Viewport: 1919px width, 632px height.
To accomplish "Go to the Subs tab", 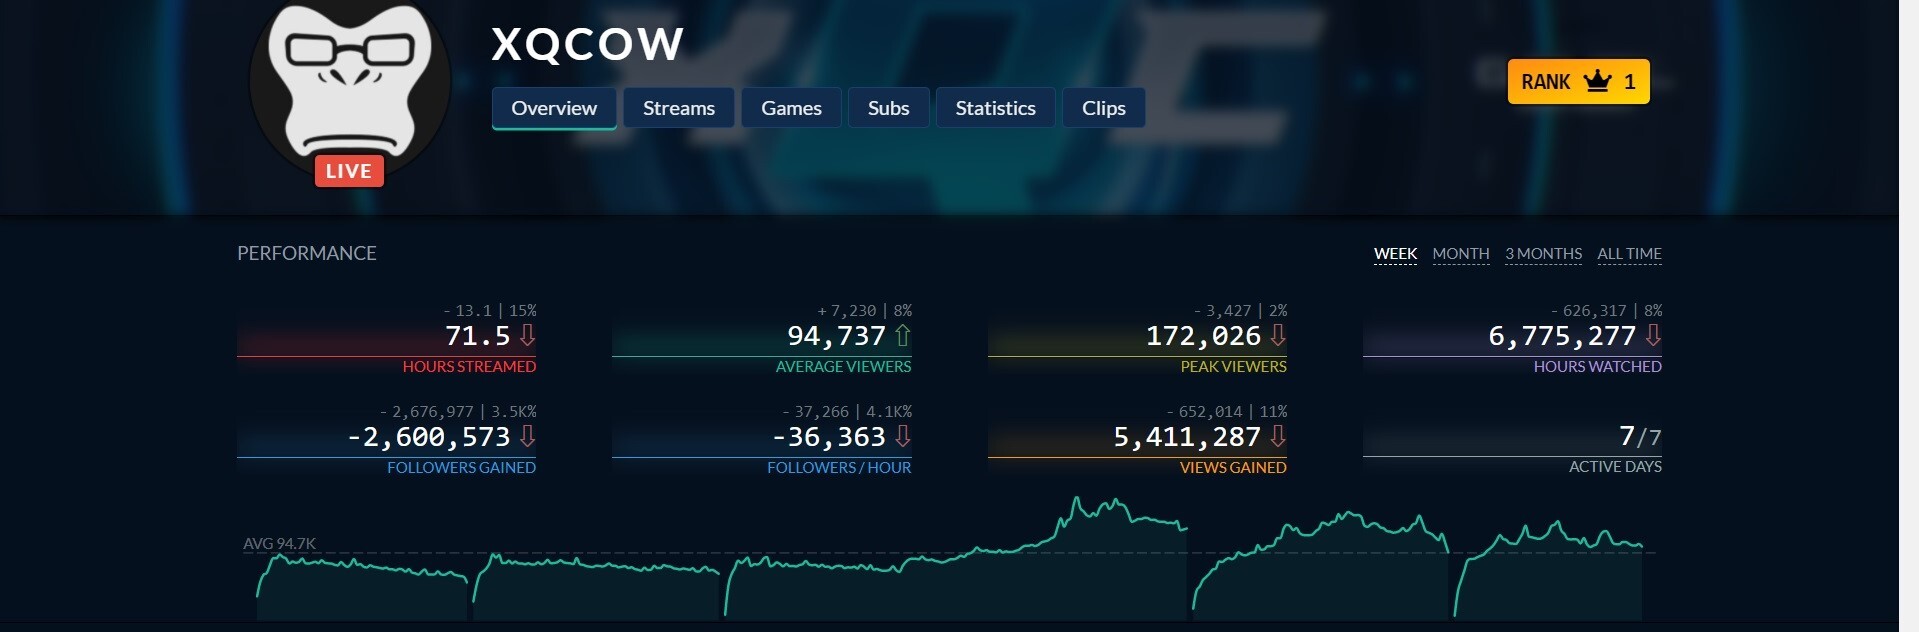I will [x=889, y=108].
